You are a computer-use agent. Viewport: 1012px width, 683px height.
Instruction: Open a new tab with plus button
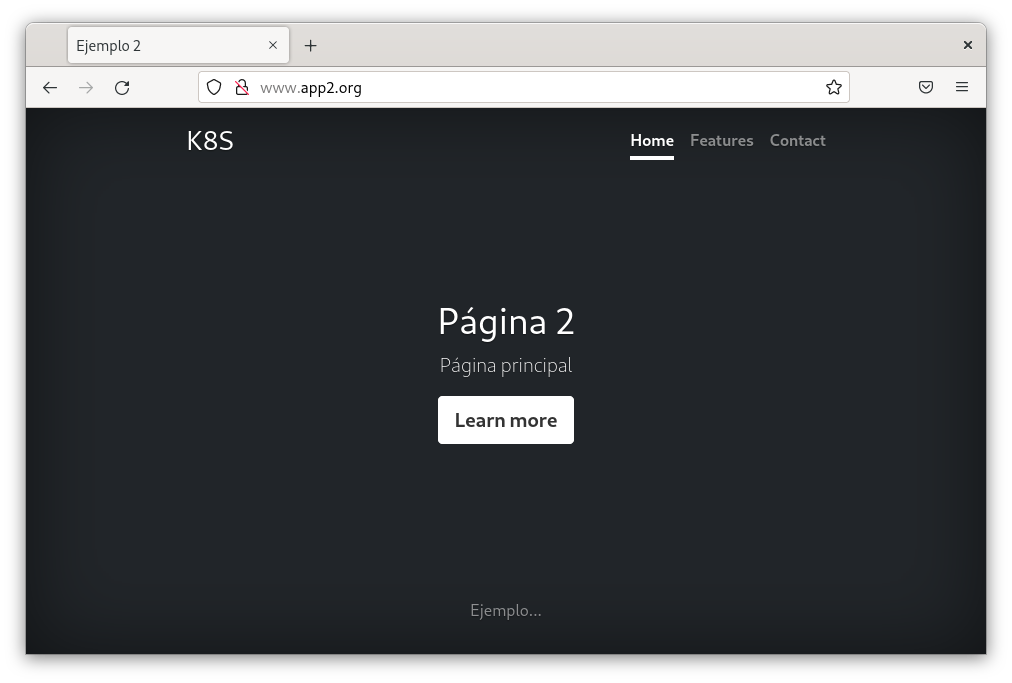click(x=311, y=46)
